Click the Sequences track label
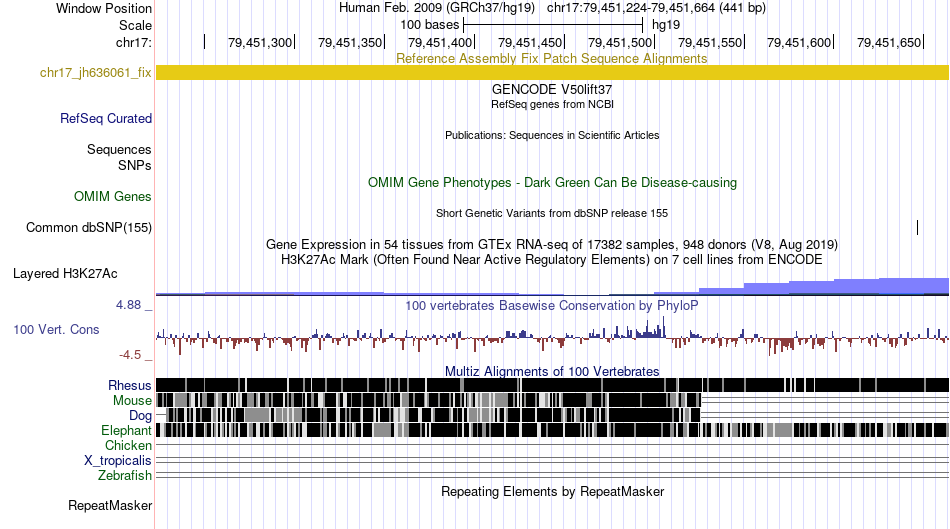 click(119, 149)
